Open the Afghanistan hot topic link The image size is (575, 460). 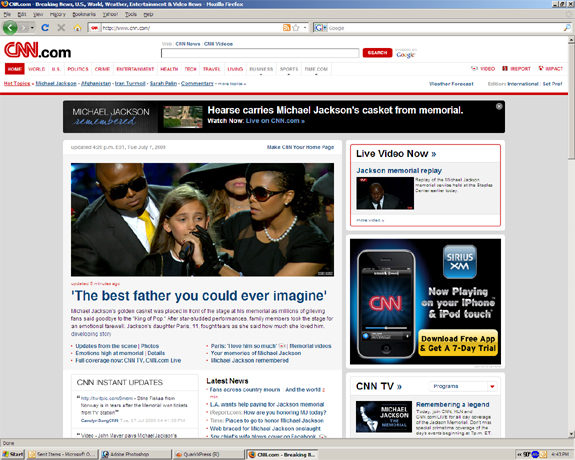point(96,84)
